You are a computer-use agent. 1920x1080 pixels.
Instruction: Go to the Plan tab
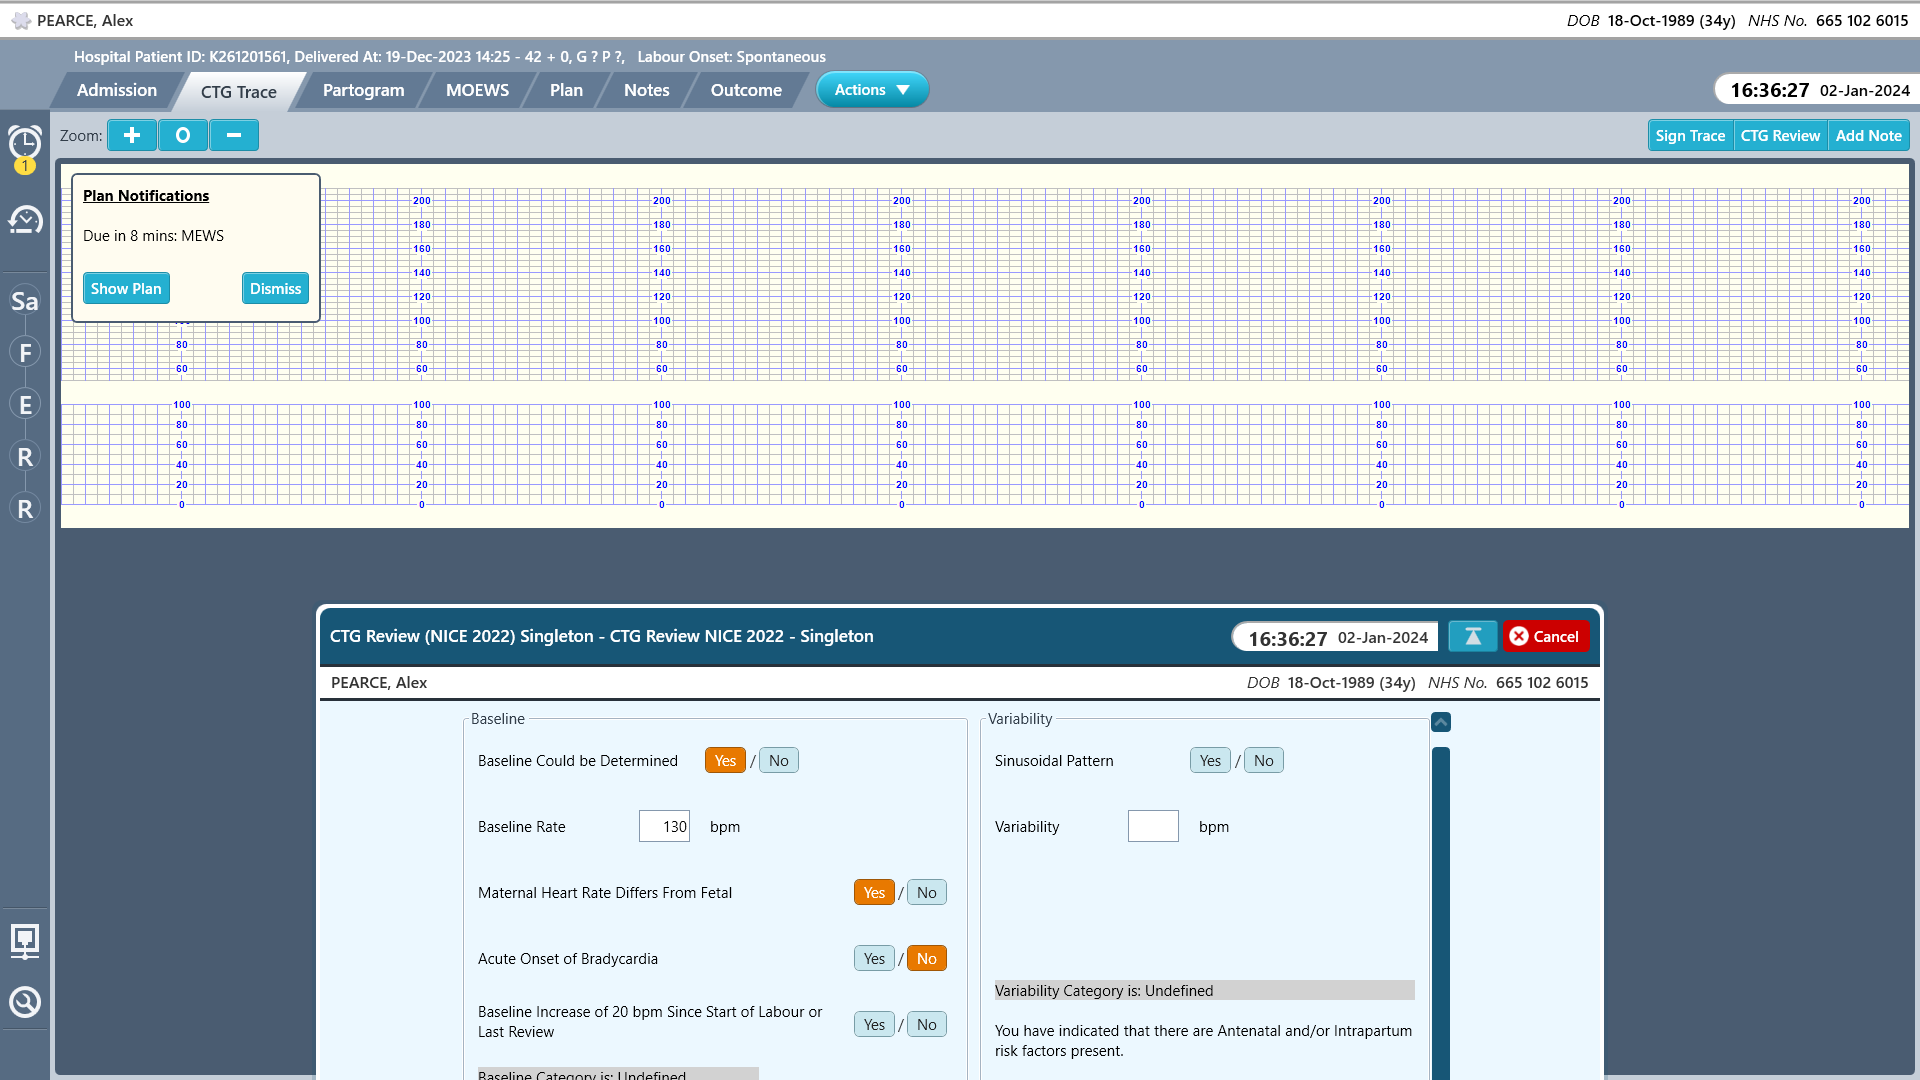[566, 90]
